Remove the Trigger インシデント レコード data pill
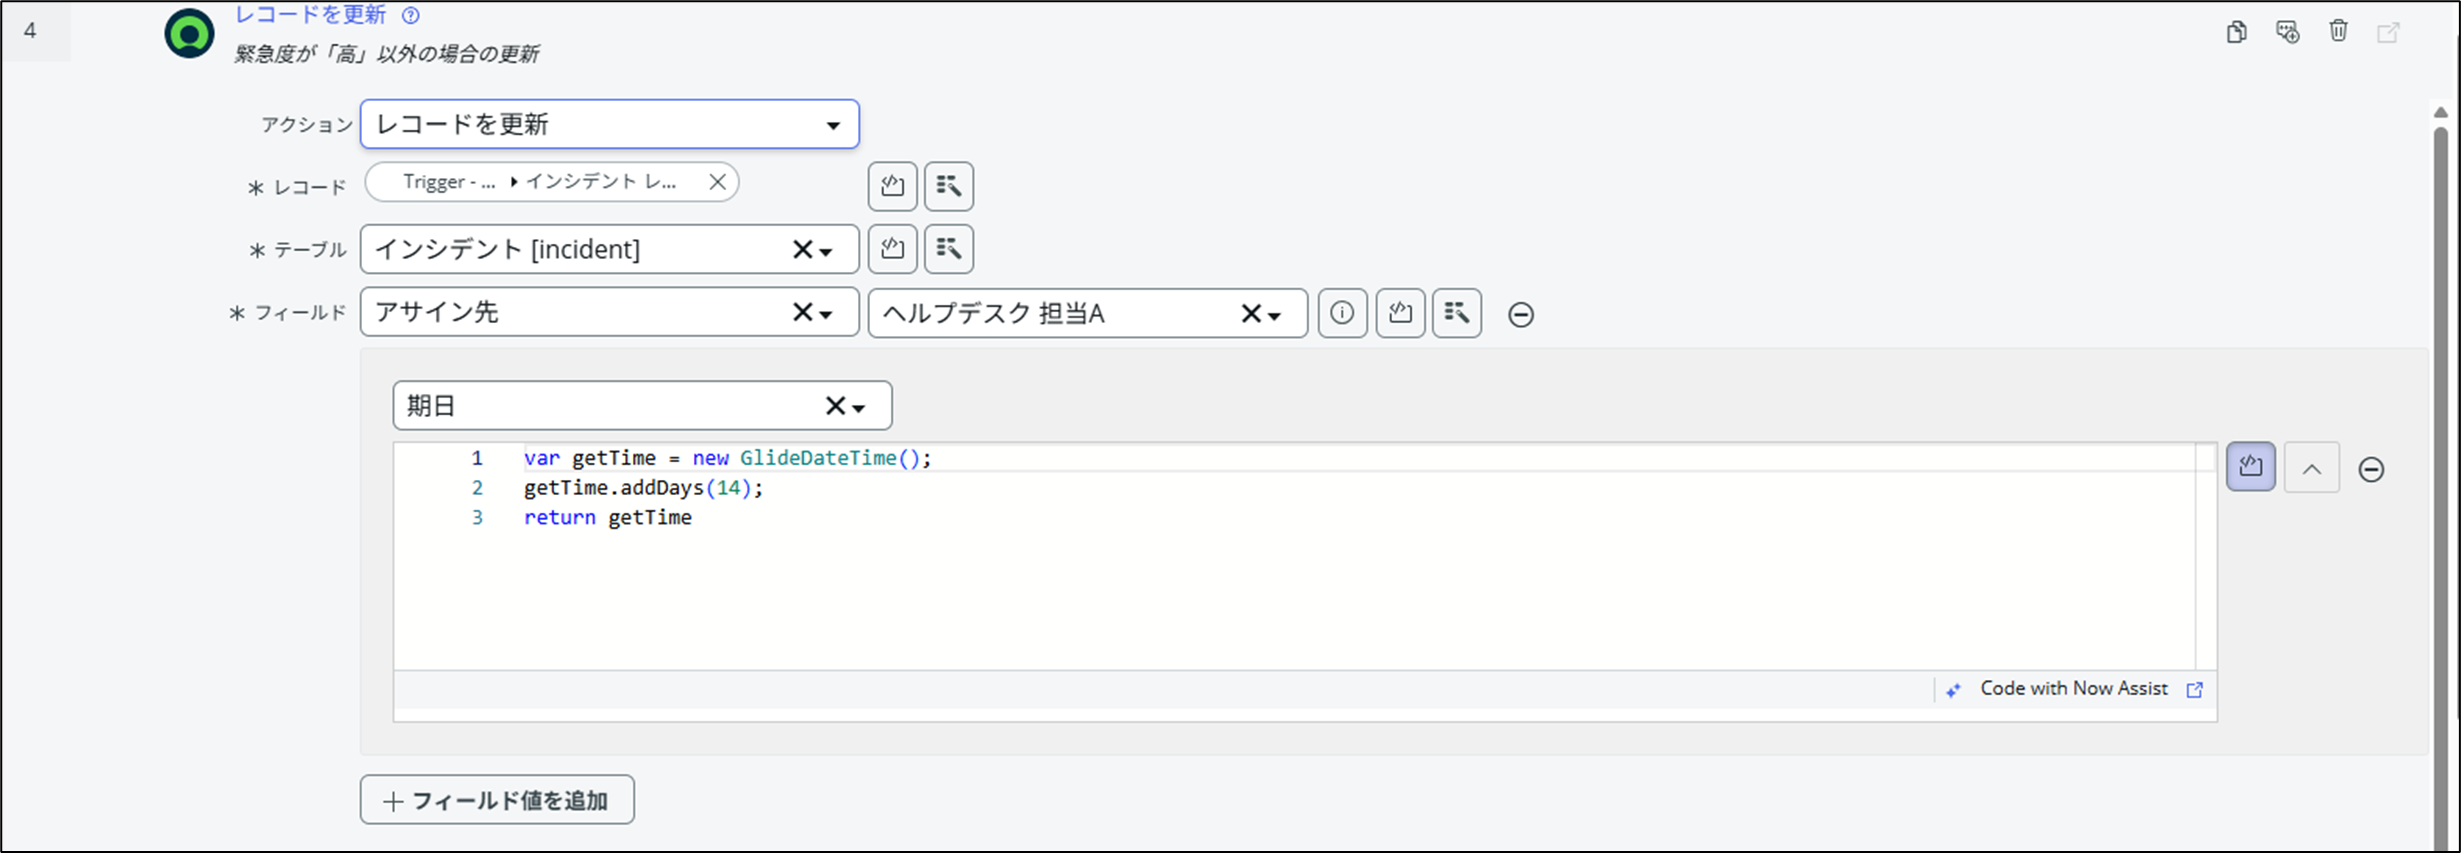 tap(717, 182)
